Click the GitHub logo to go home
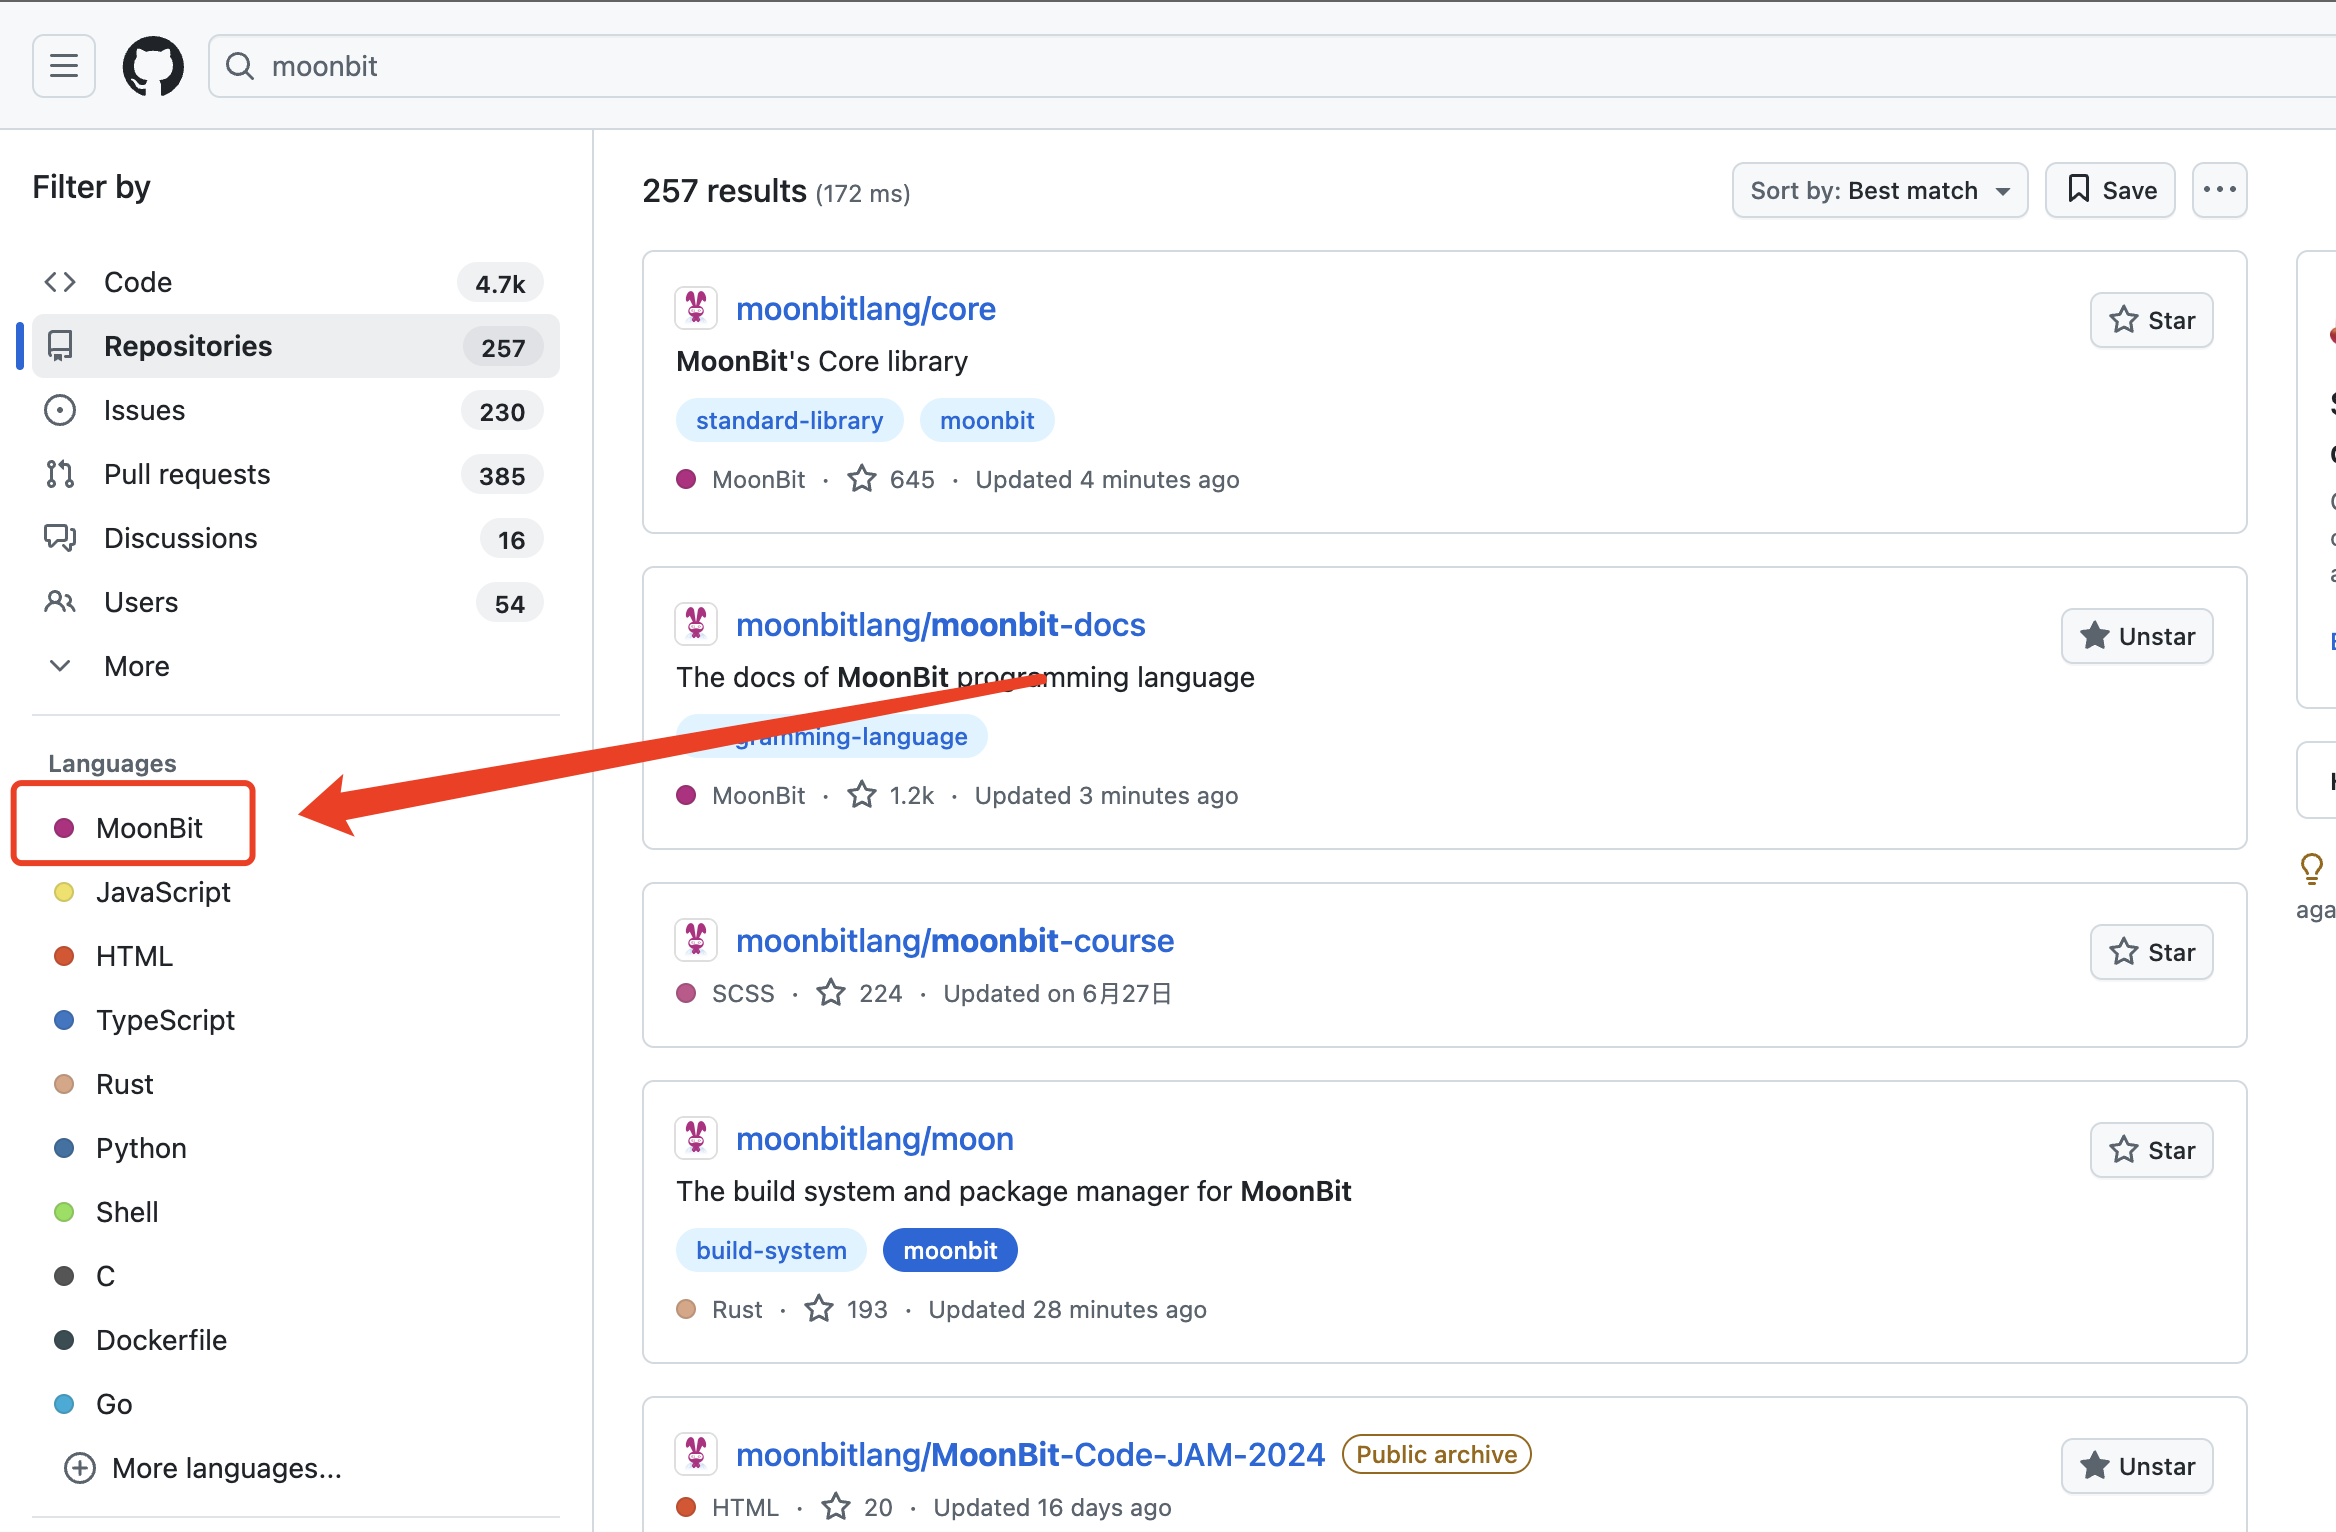 tap(153, 65)
